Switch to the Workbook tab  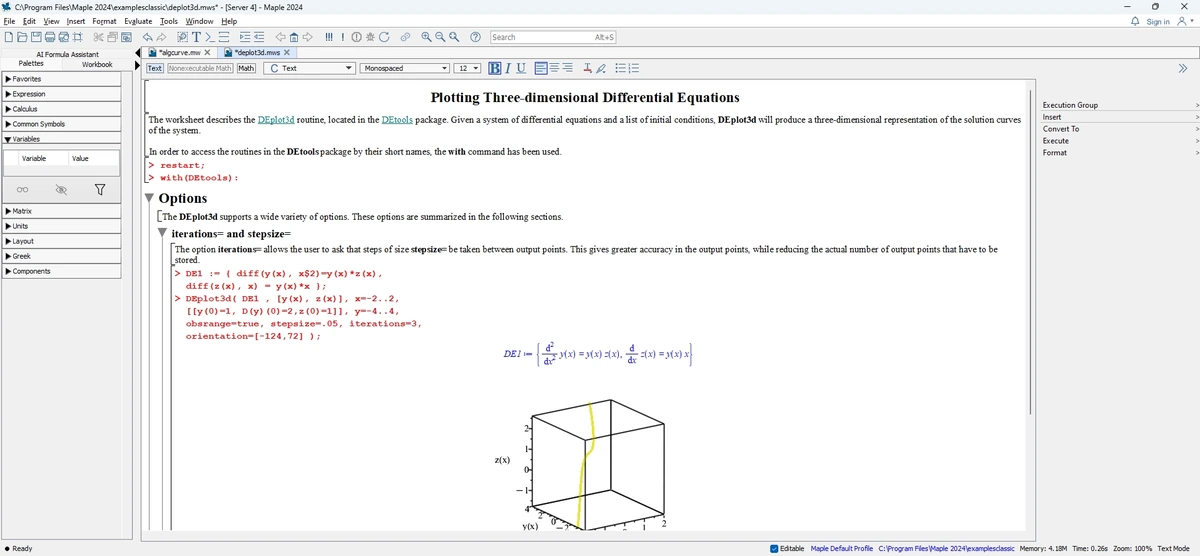[97, 64]
